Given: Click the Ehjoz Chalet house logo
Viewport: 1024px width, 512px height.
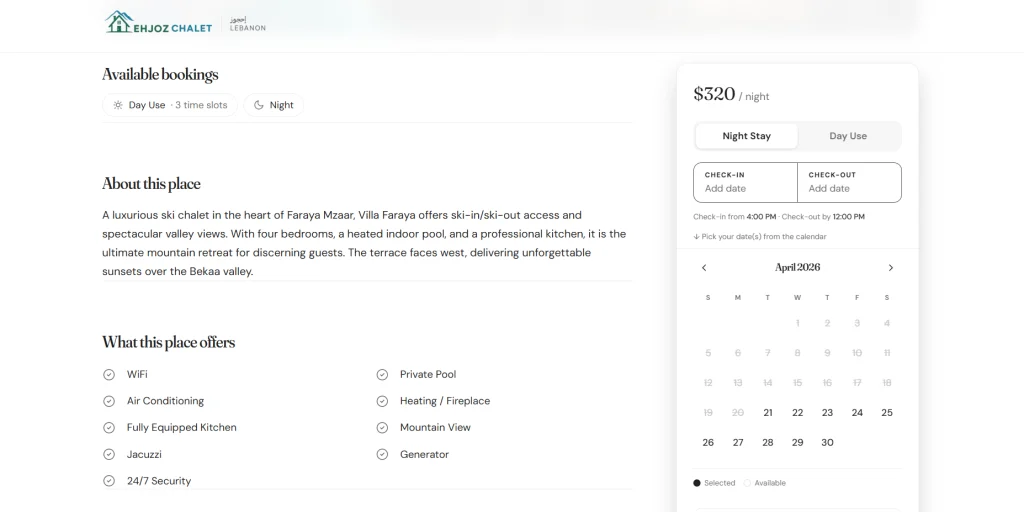Looking at the screenshot, I should coord(120,22).
